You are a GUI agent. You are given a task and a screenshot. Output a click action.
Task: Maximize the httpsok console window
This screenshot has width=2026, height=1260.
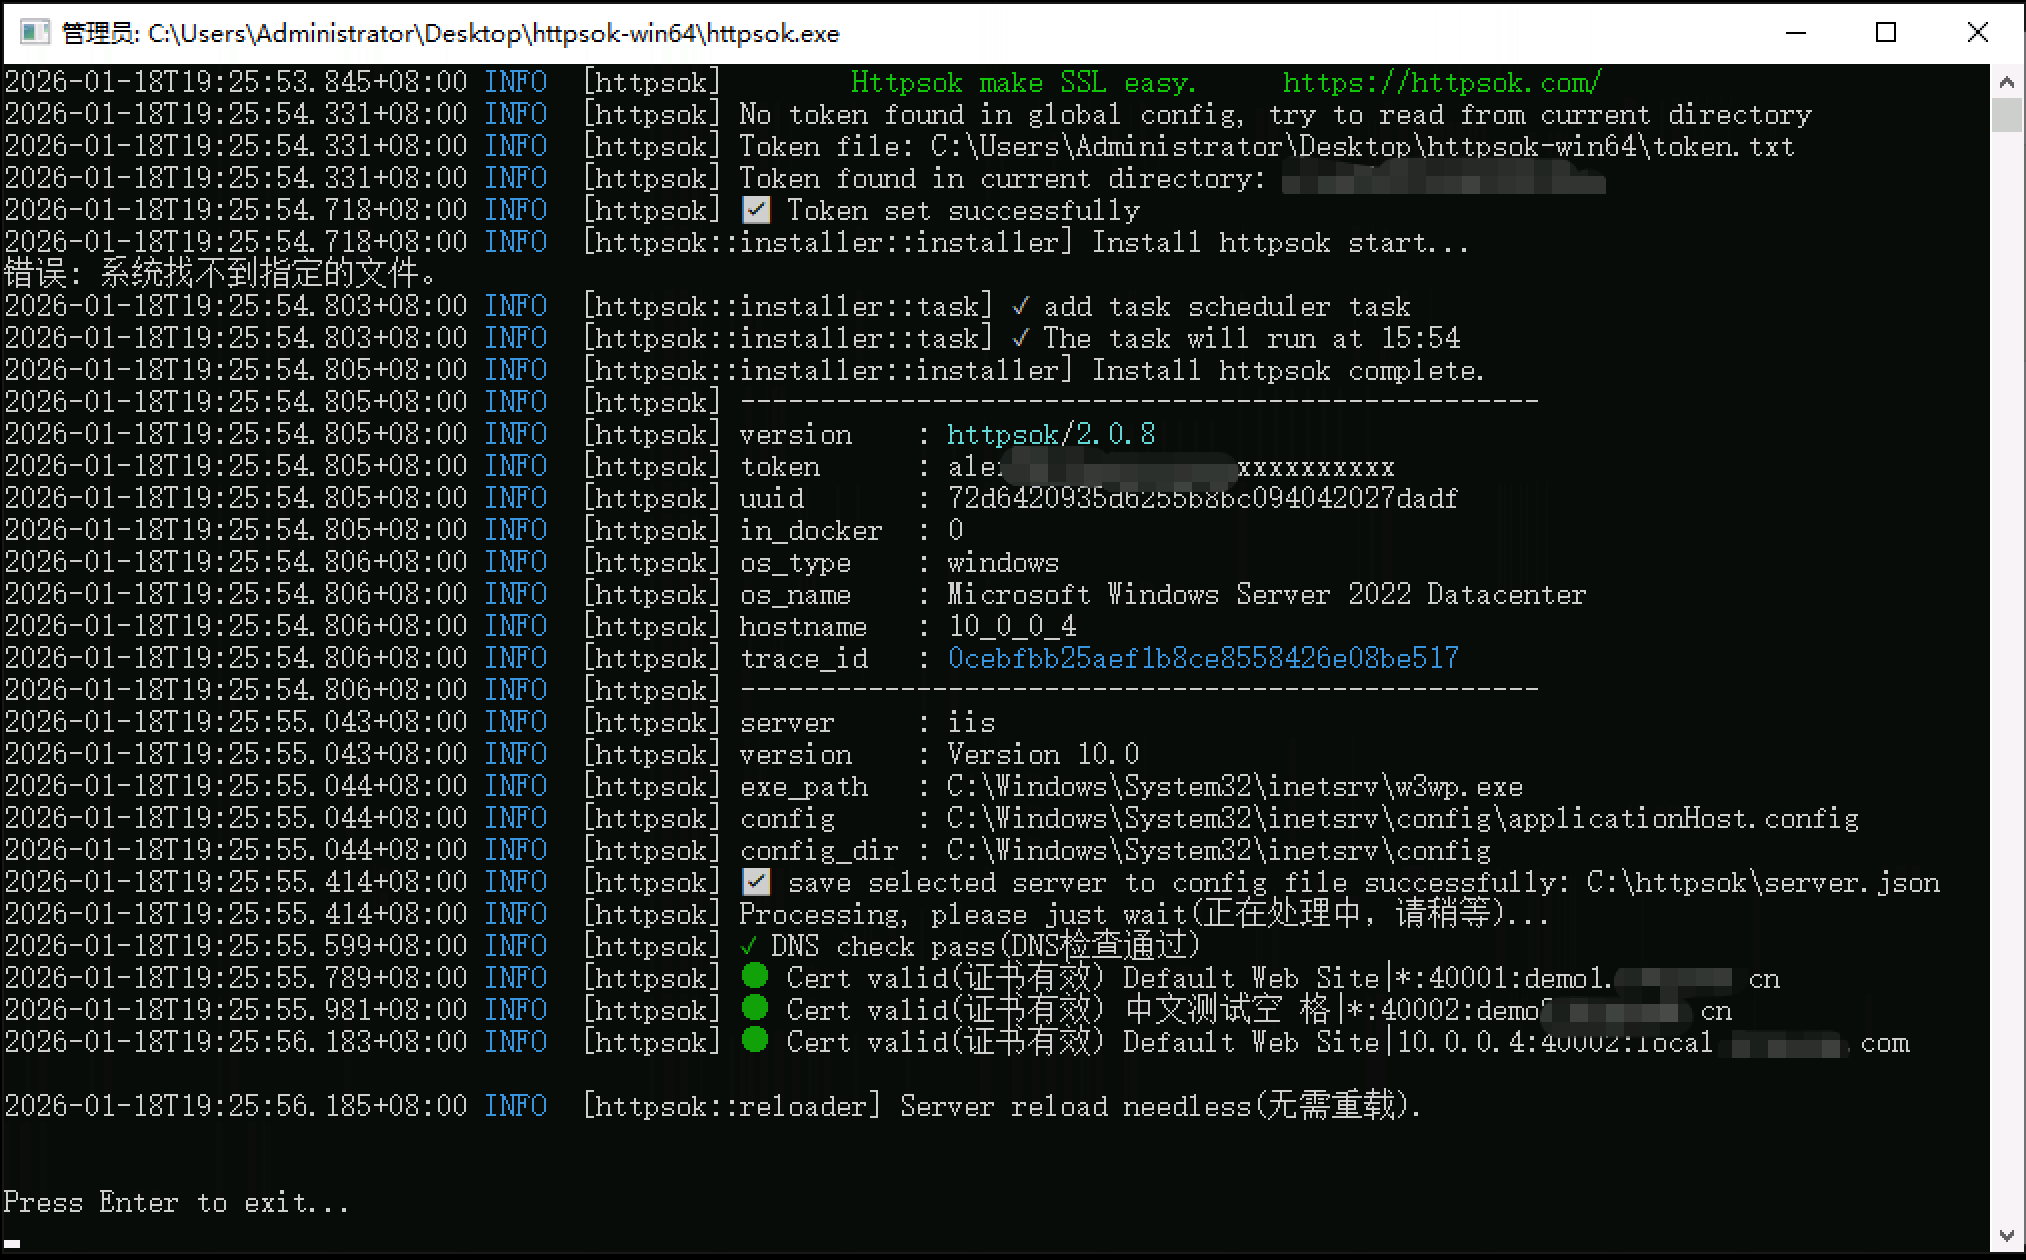[1886, 33]
